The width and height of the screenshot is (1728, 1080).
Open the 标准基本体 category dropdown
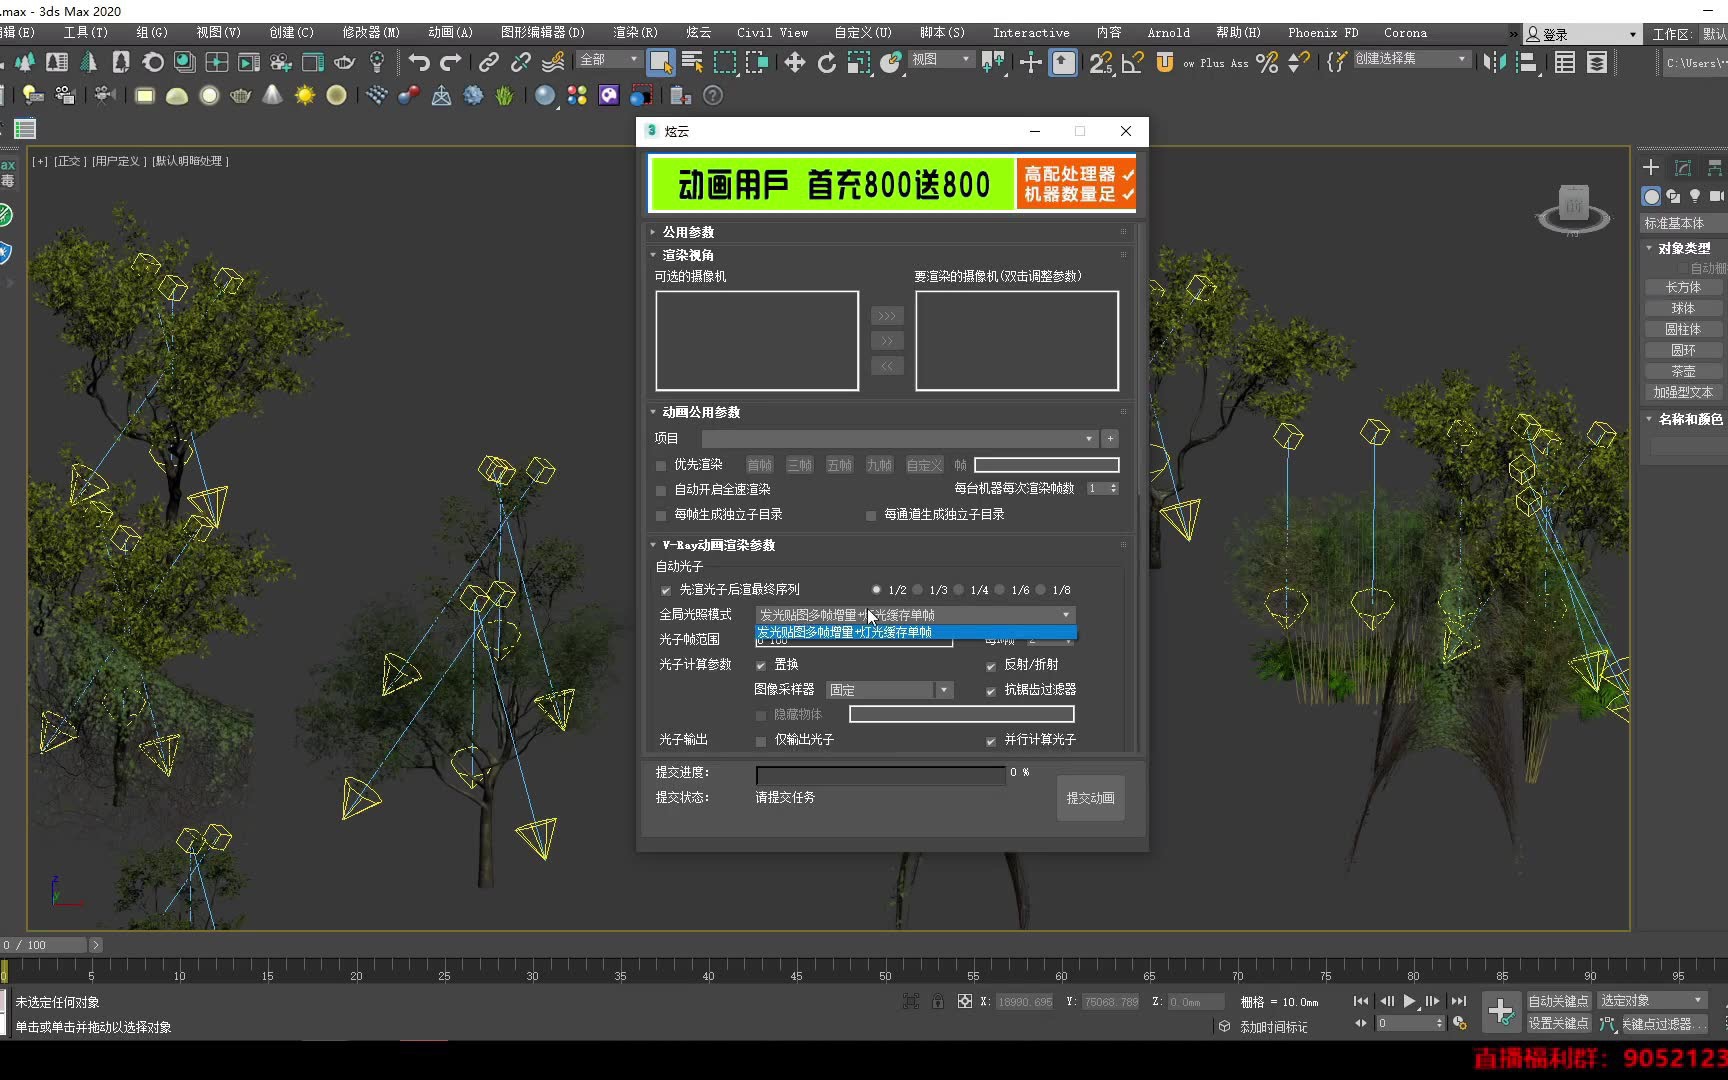1684,223
